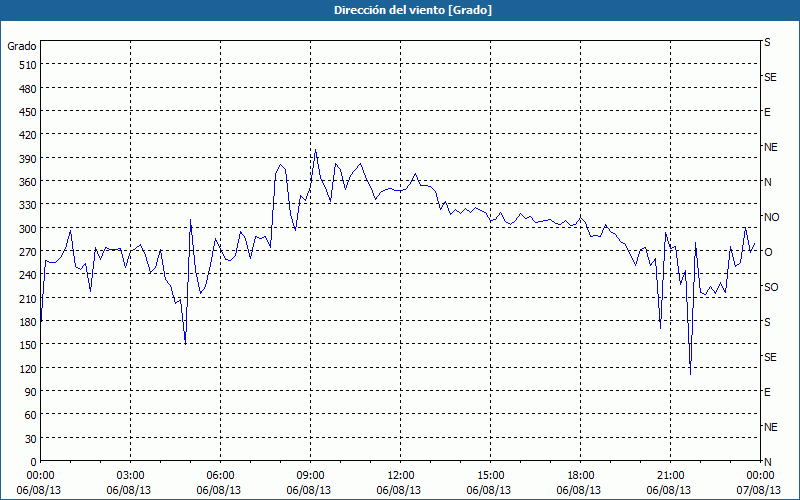This screenshot has height=500, width=800.
Task: Select the 06/08/13 date under 18:00
Action: (x=579, y=490)
